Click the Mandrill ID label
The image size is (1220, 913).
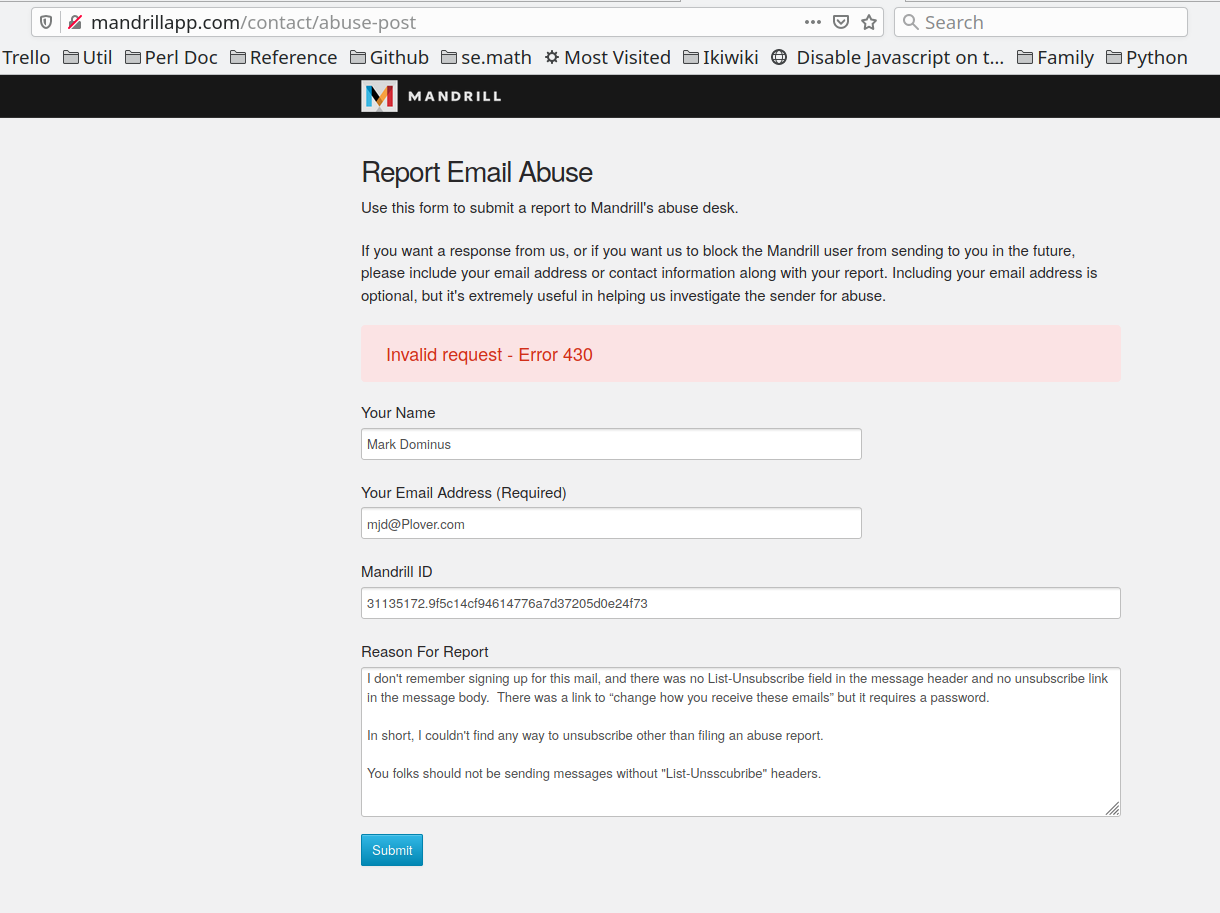[x=397, y=572]
